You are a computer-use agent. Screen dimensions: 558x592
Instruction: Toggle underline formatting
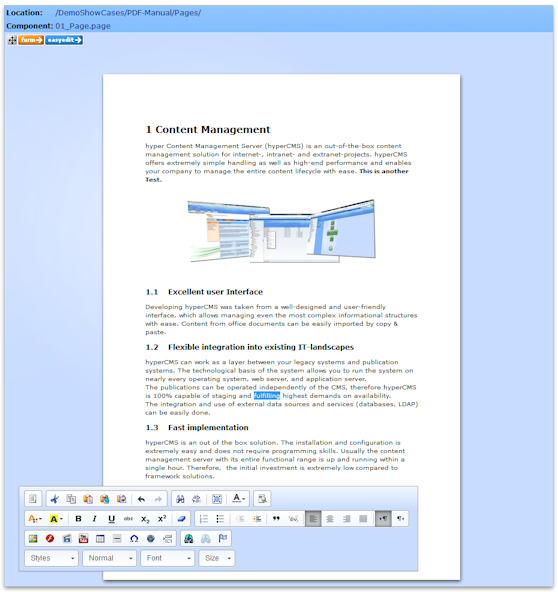tap(111, 519)
